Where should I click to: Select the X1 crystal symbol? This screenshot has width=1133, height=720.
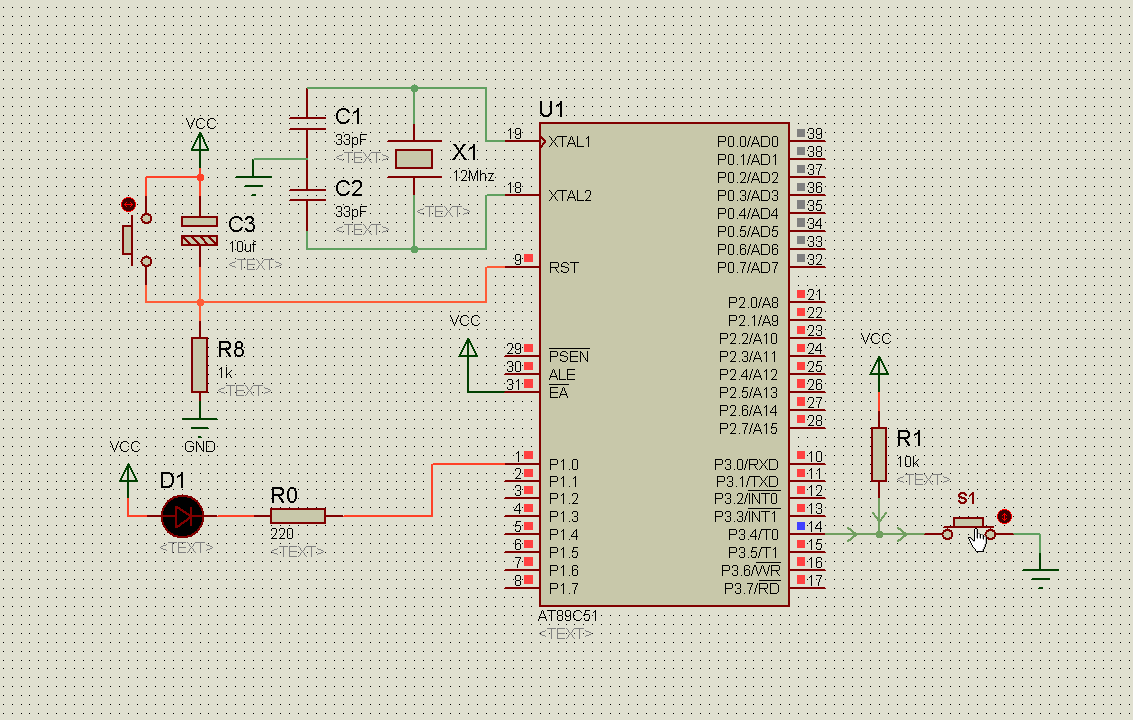(414, 158)
